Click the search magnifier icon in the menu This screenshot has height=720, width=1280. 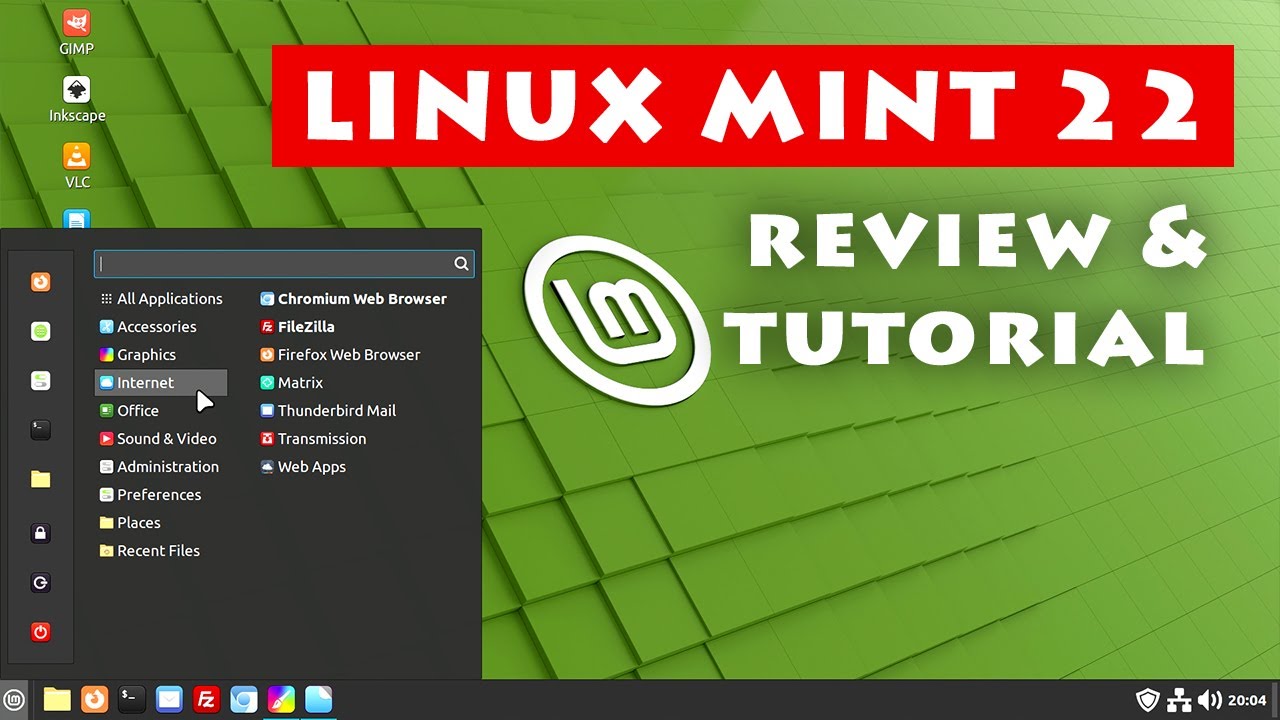coord(461,264)
